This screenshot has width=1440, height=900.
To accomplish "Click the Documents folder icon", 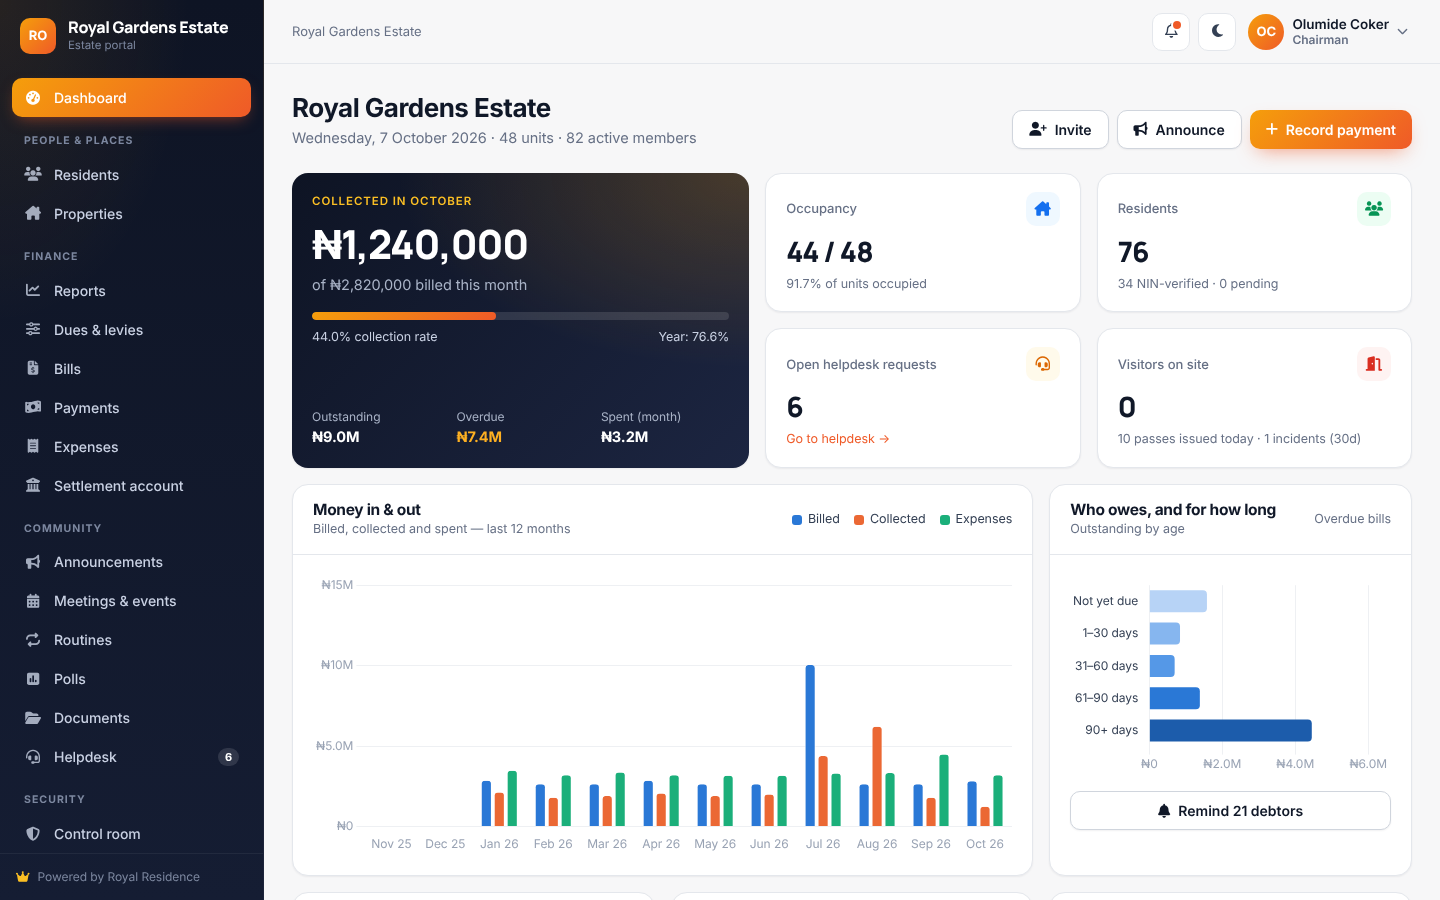I will coord(33,718).
